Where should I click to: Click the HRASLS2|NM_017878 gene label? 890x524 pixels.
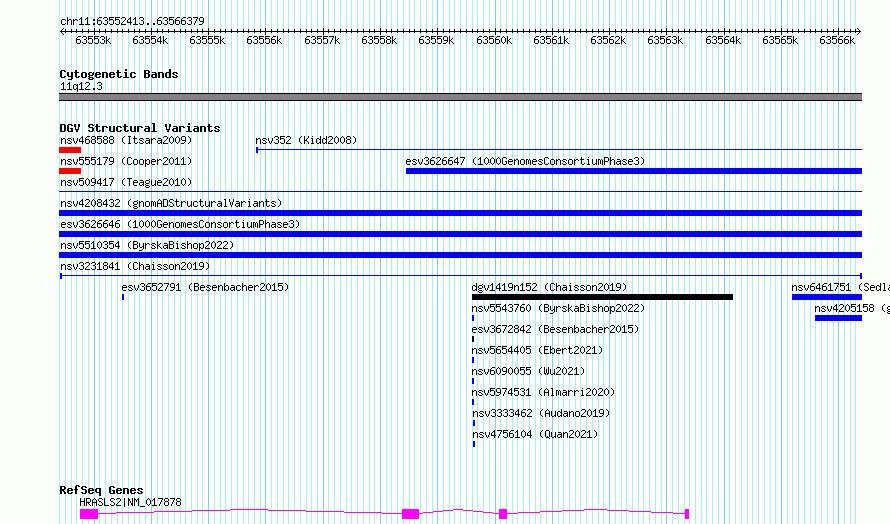click(x=131, y=502)
